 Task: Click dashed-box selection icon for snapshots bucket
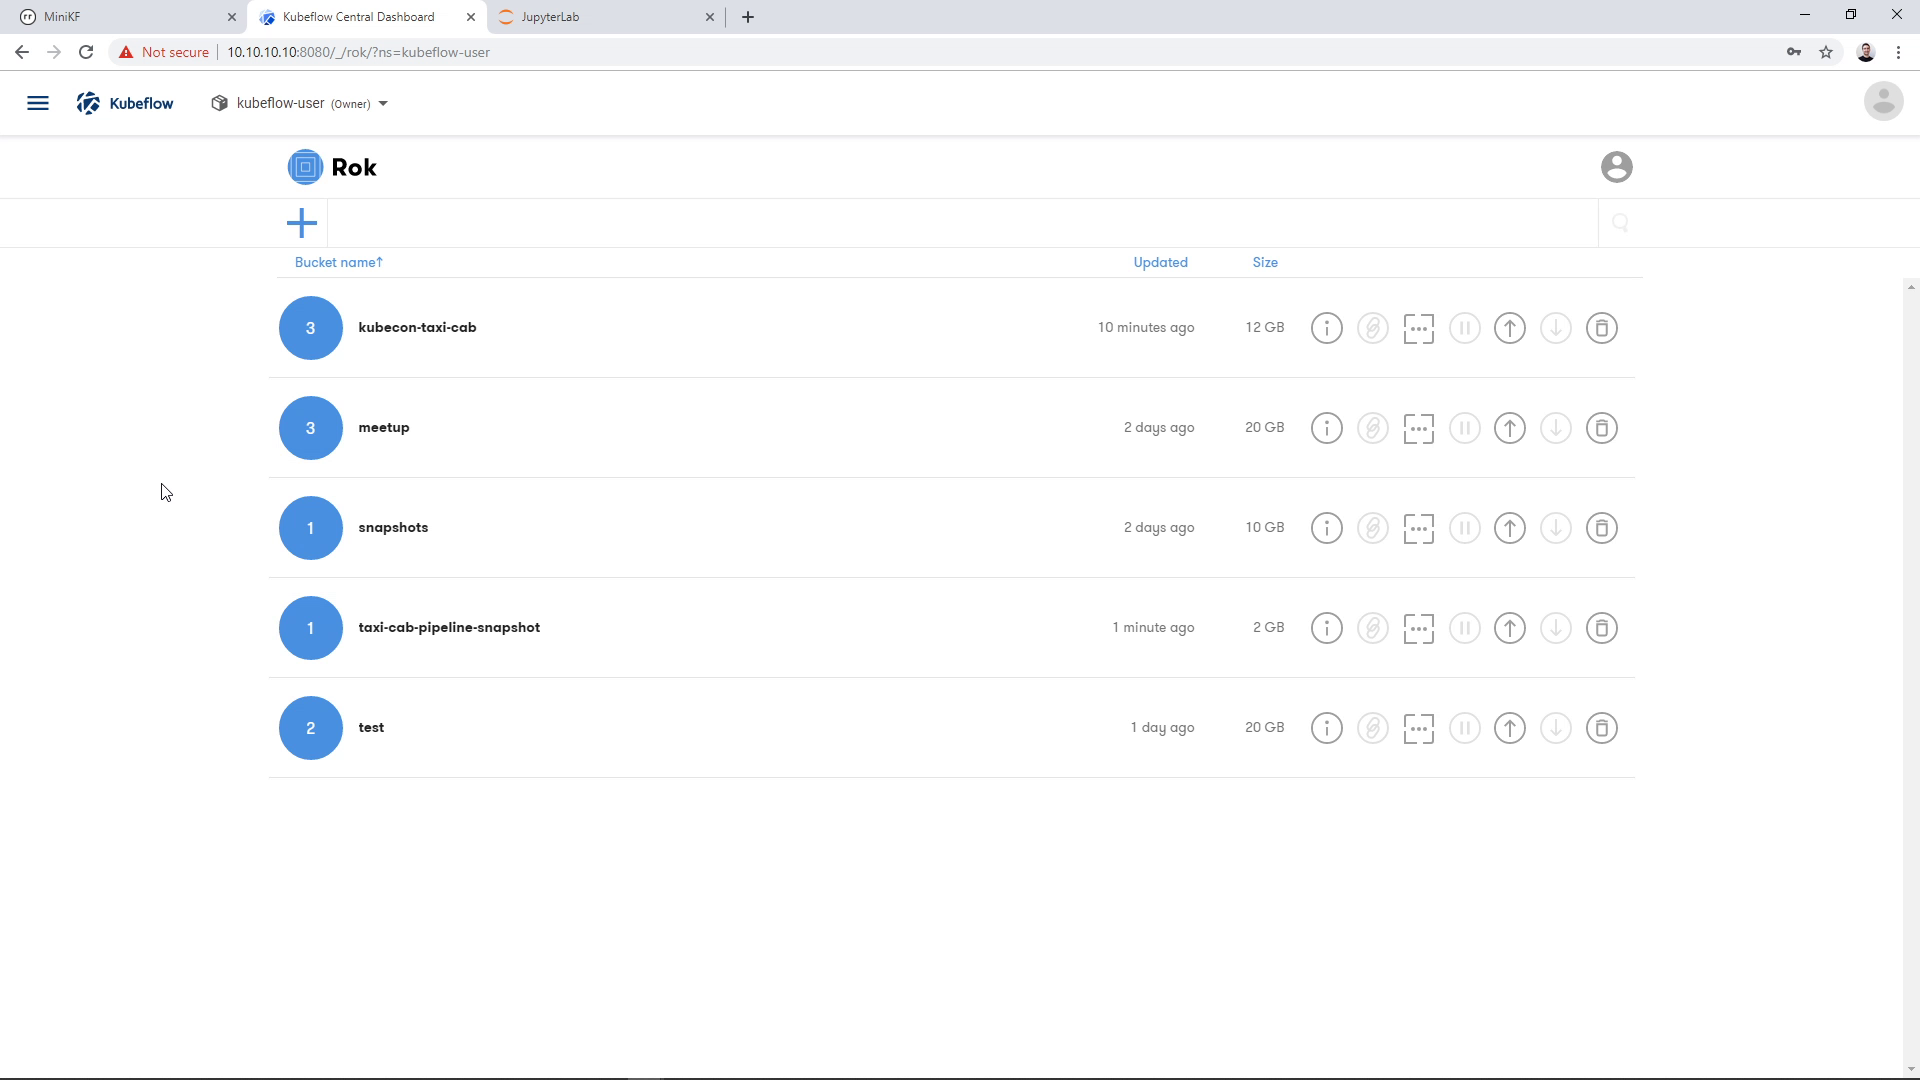point(1418,528)
